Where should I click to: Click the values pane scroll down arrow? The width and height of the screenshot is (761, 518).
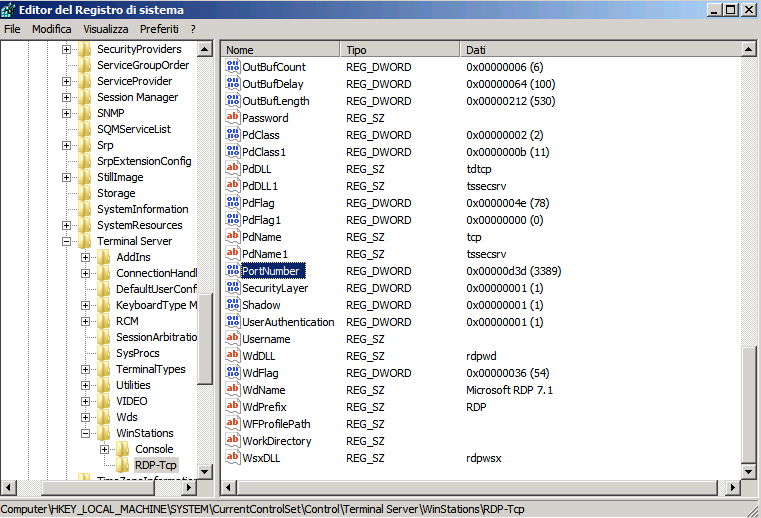click(750, 471)
